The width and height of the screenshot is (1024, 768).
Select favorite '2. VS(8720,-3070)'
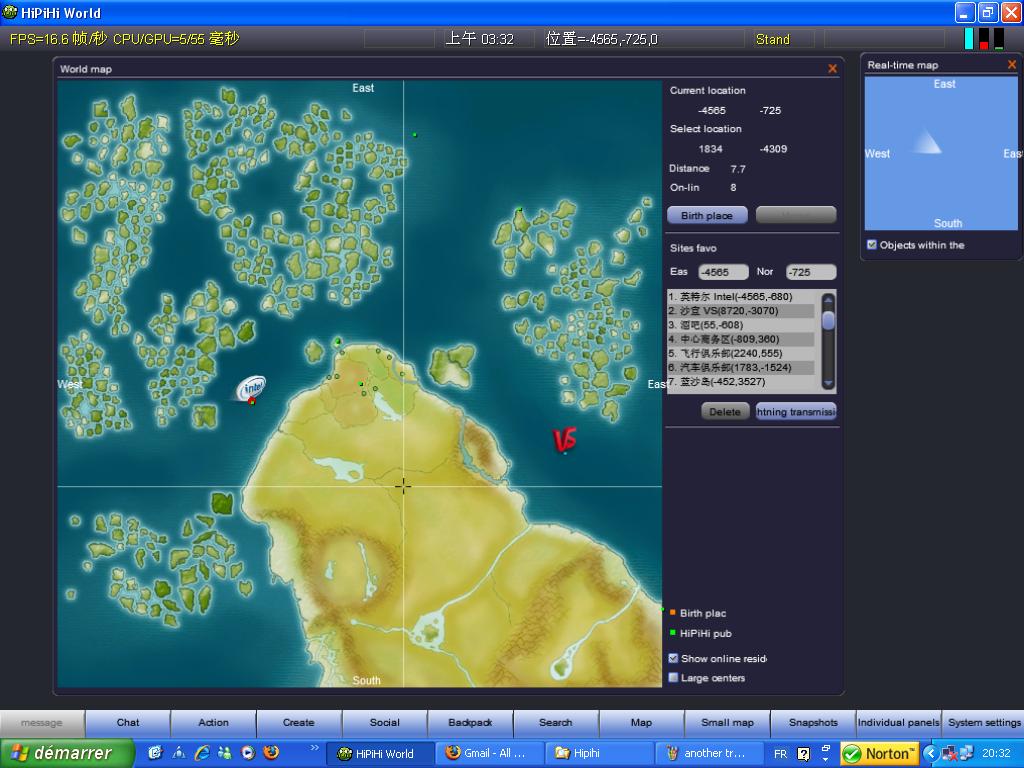pyautogui.click(x=741, y=311)
